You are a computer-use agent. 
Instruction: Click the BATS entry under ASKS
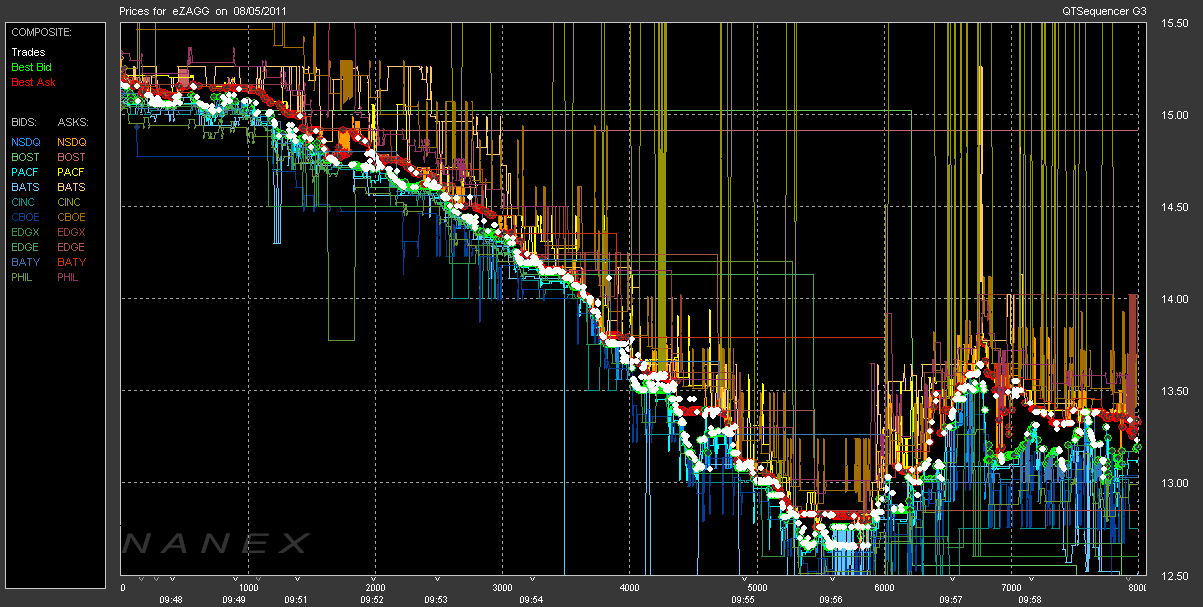point(72,187)
